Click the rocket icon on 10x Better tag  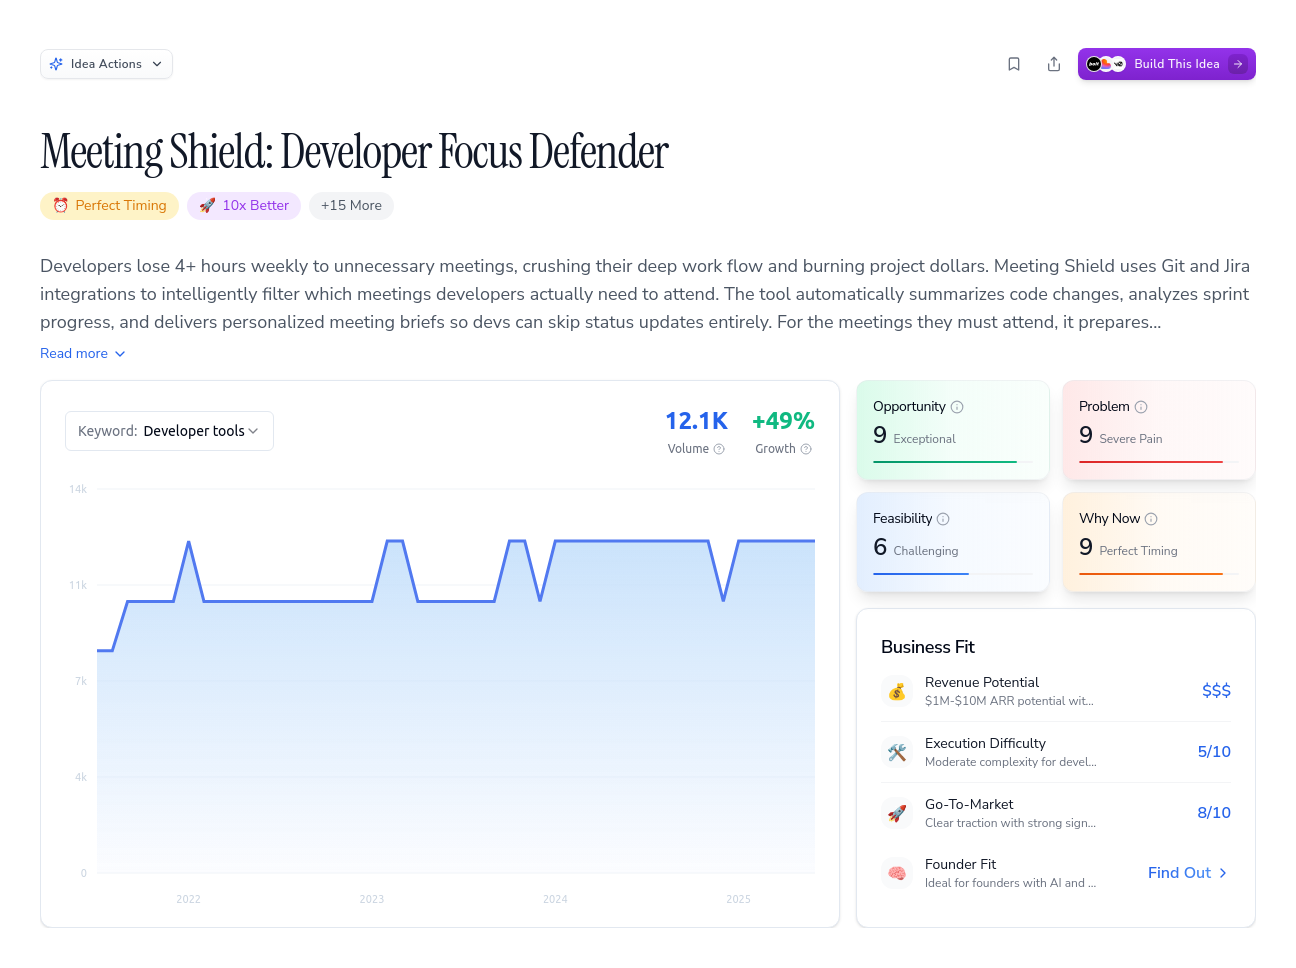[x=207, y=206]
